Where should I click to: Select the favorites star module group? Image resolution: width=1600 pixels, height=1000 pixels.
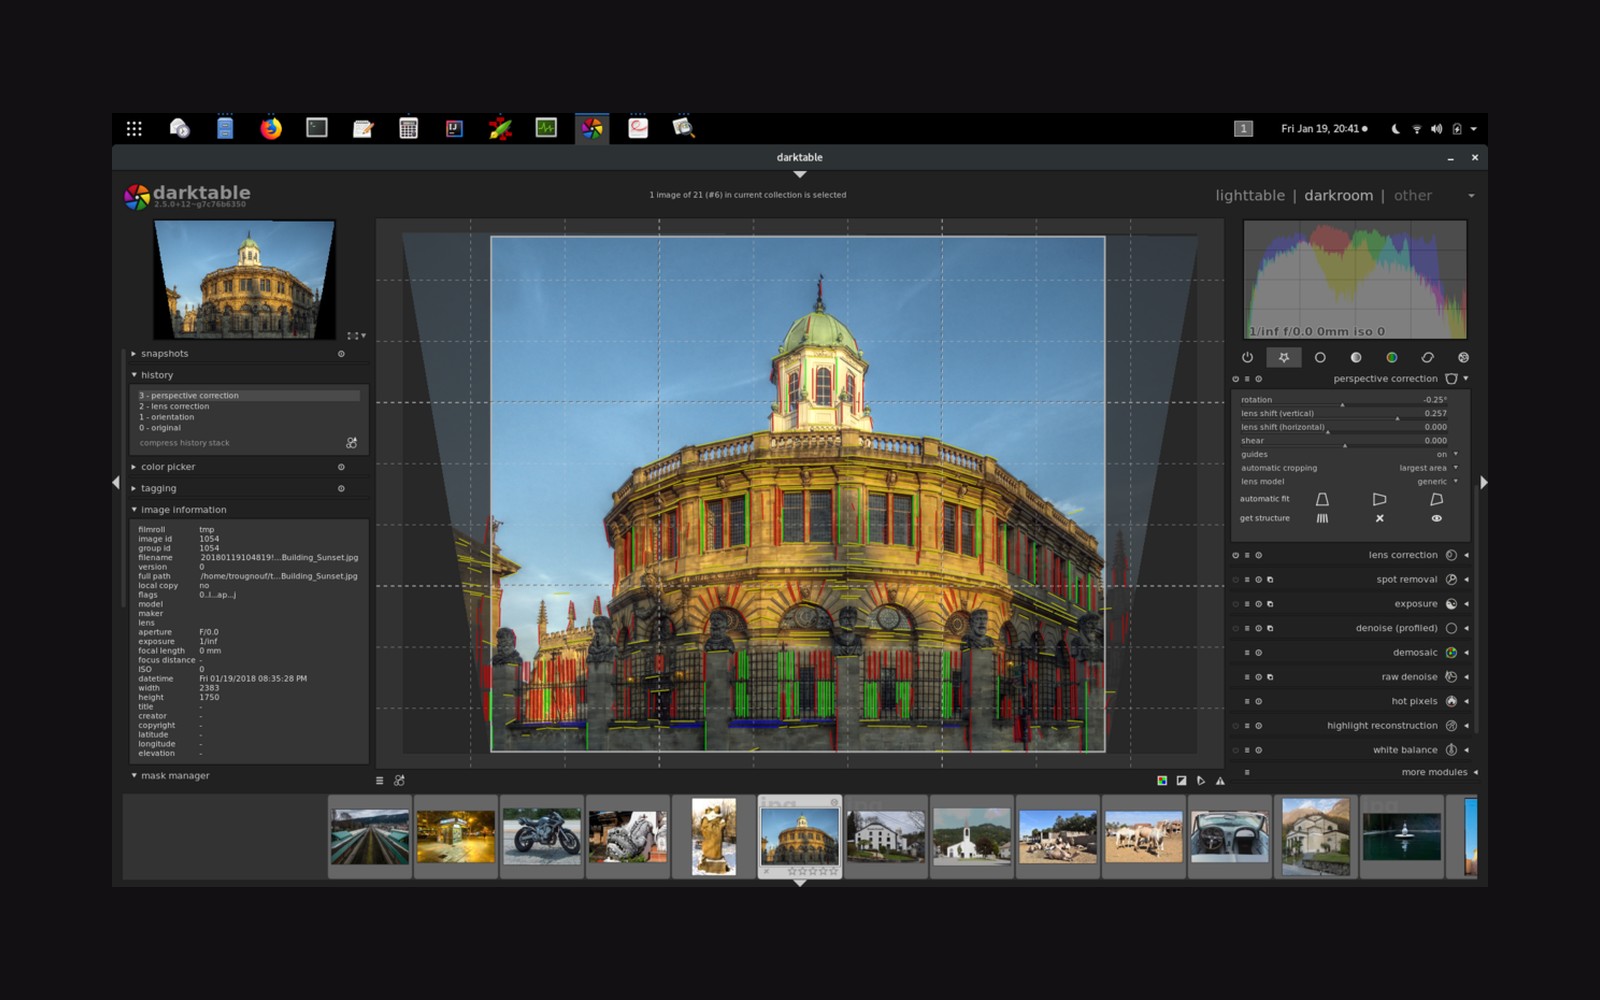pyautogui.click(x=1284, y=357)
